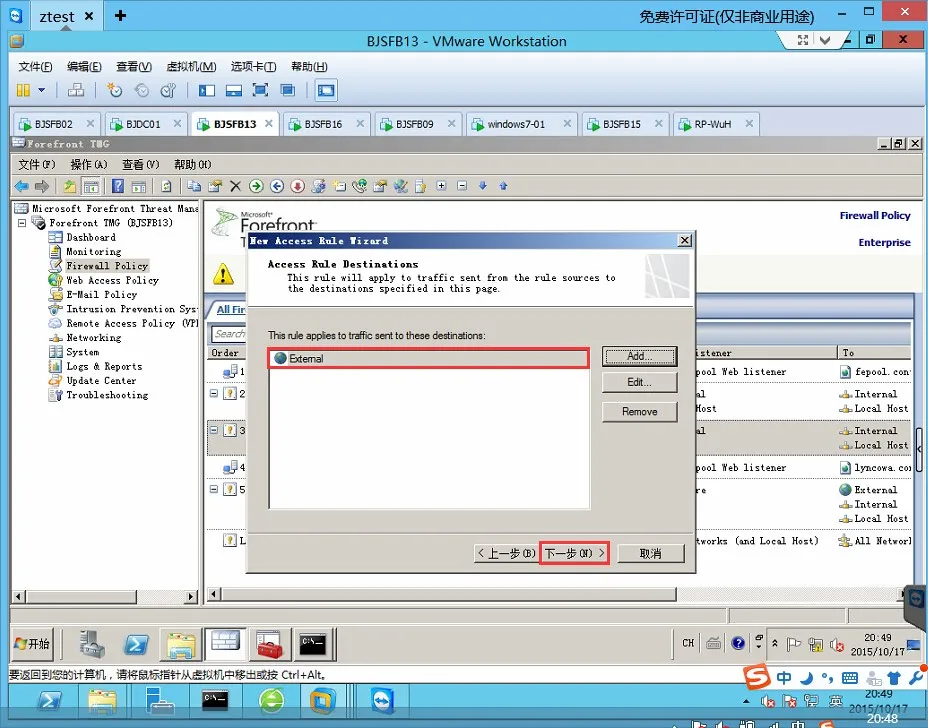
Task: Expand the host system tray hidden icons arrow
Action: point(746,701)
